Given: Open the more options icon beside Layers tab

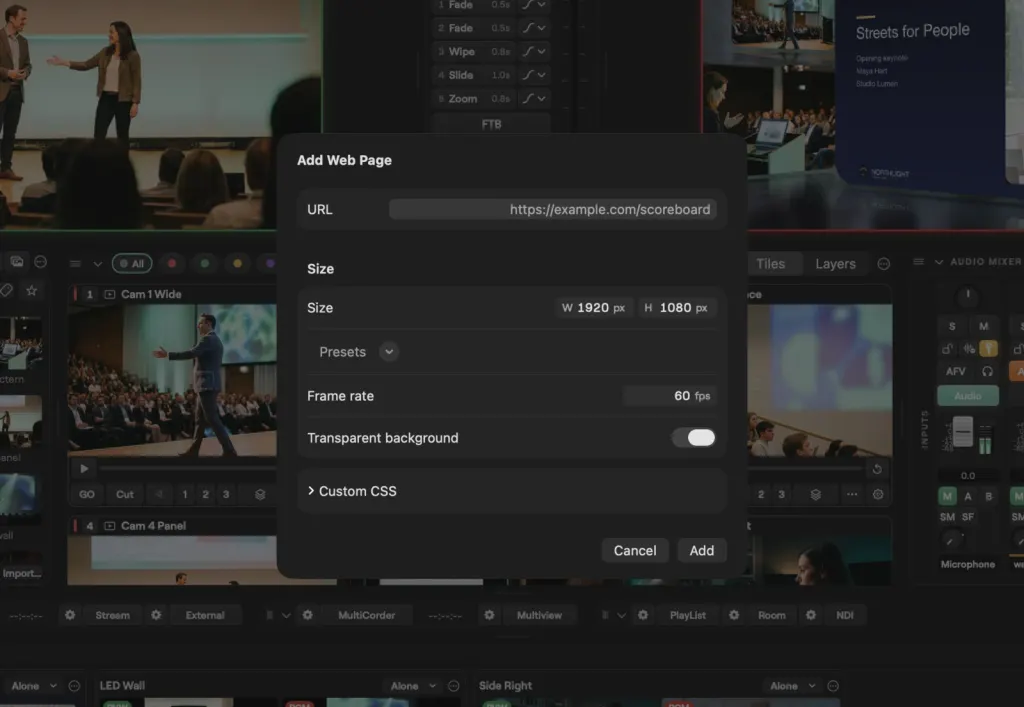Looking at the screenshot, I should pyautogui.click(x=884, y=264).
